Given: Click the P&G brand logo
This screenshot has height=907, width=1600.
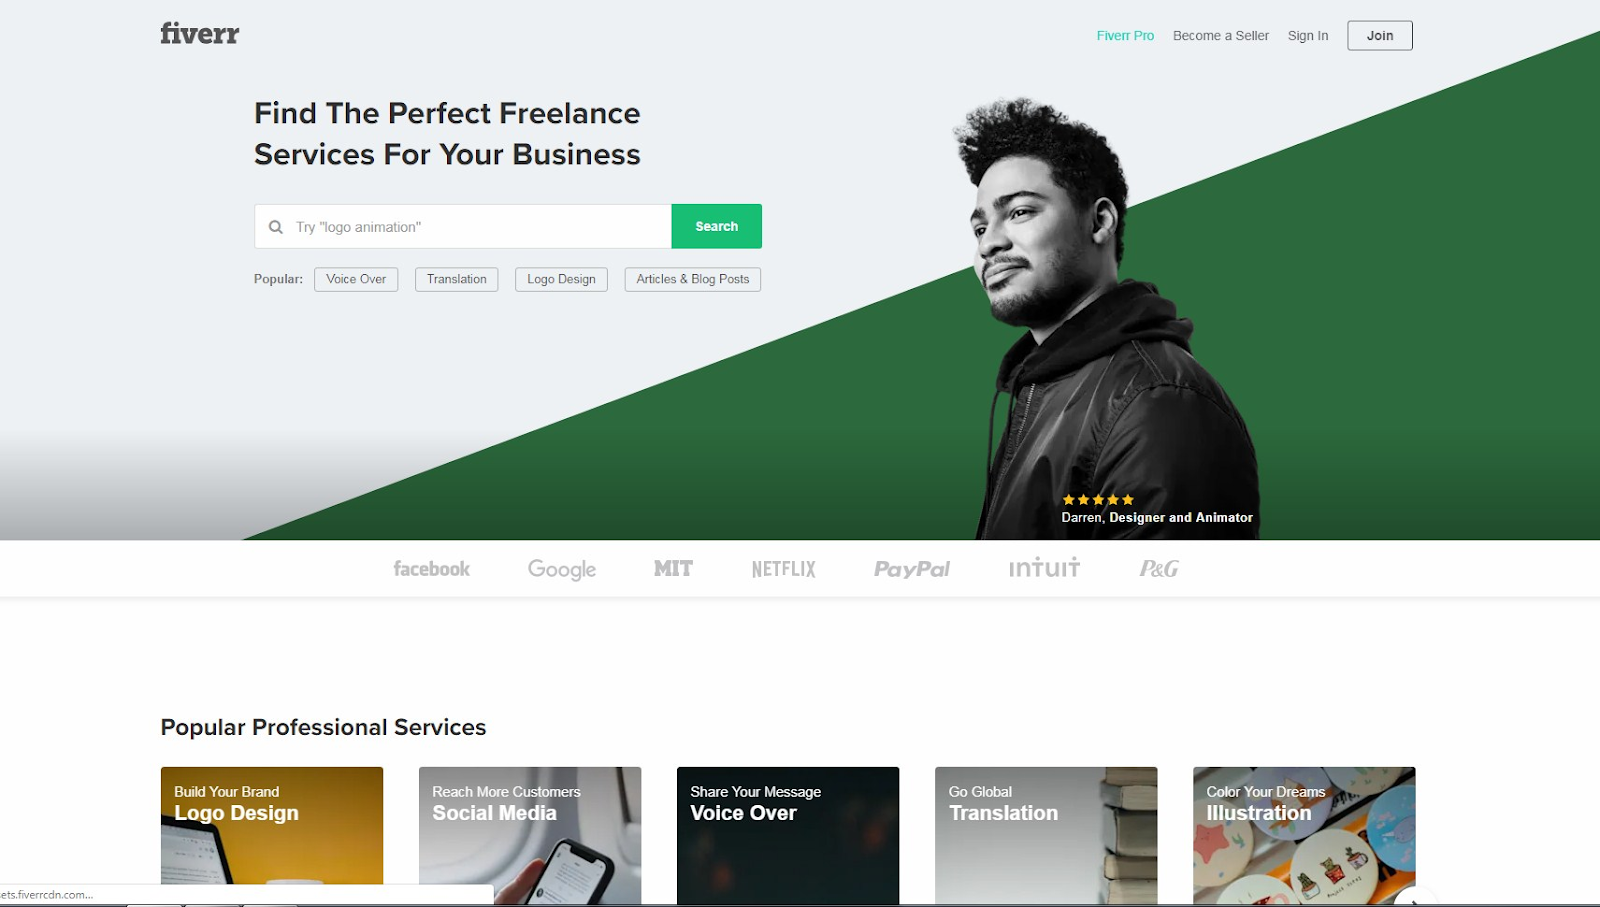Looking at the screenshot, I should (x=1159, y=569).
